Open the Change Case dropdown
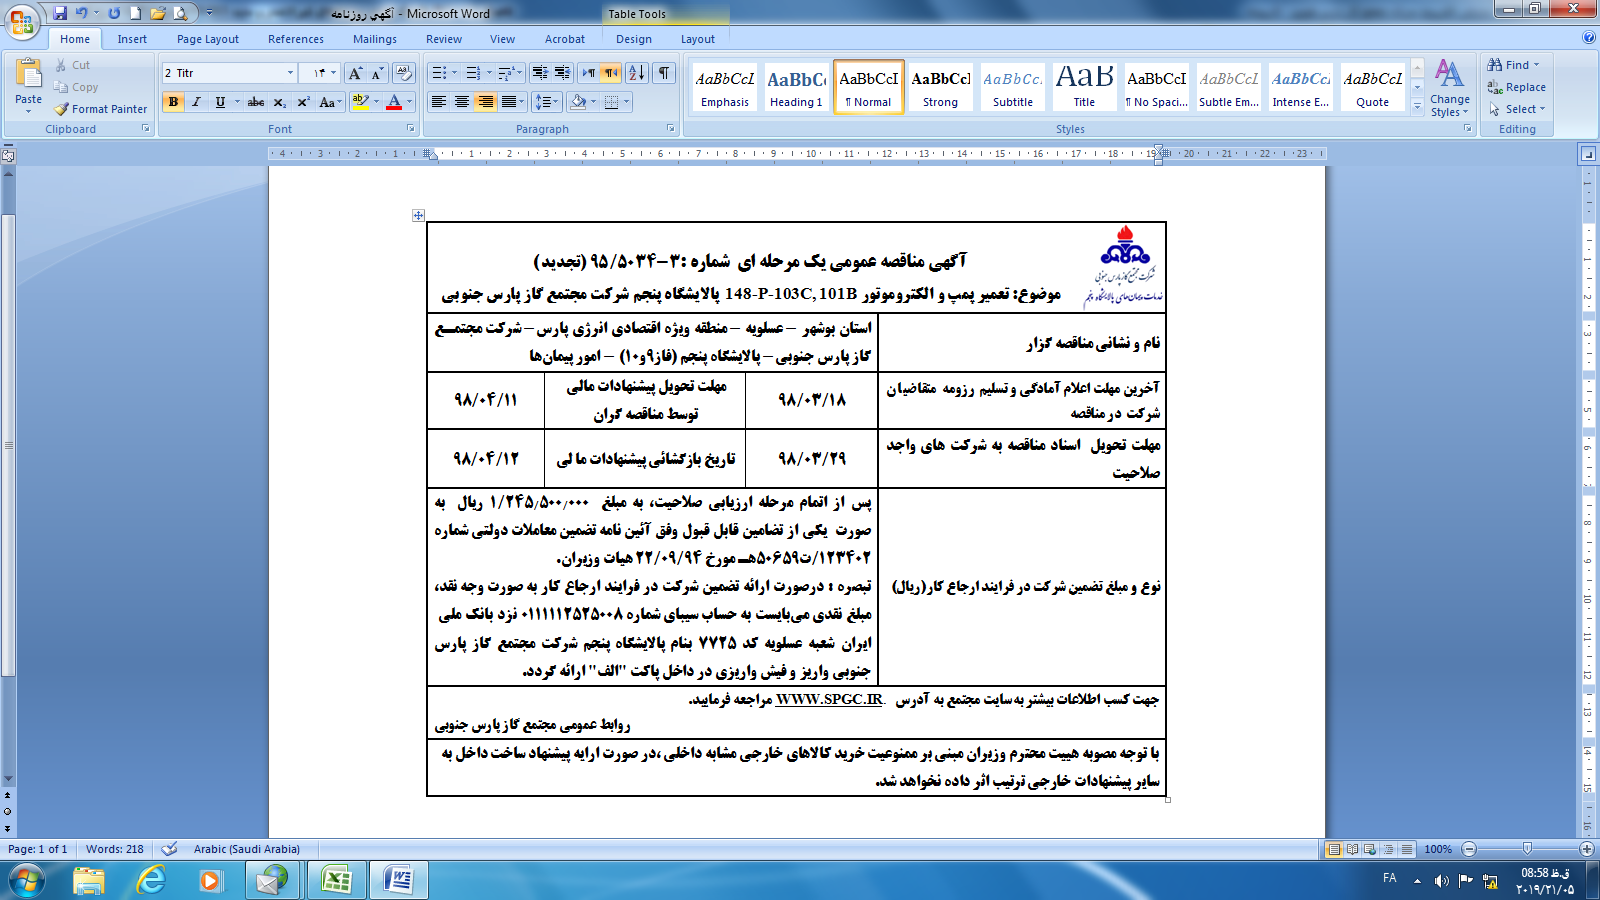The width and height of the screenshot is (1600, 900). 330,102
